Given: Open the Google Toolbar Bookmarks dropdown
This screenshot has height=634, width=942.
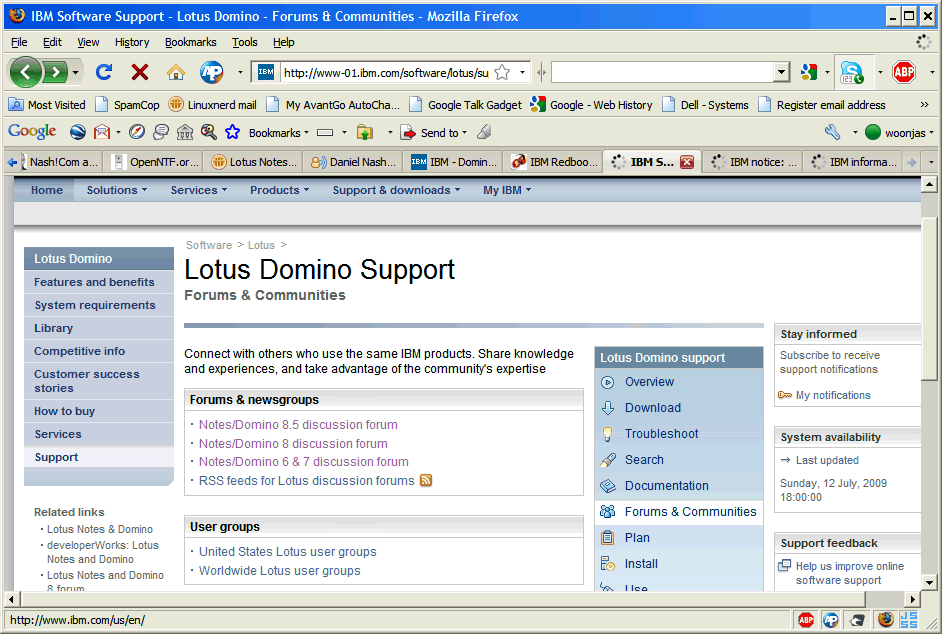Looking at the screenshot, I should 279,133.
